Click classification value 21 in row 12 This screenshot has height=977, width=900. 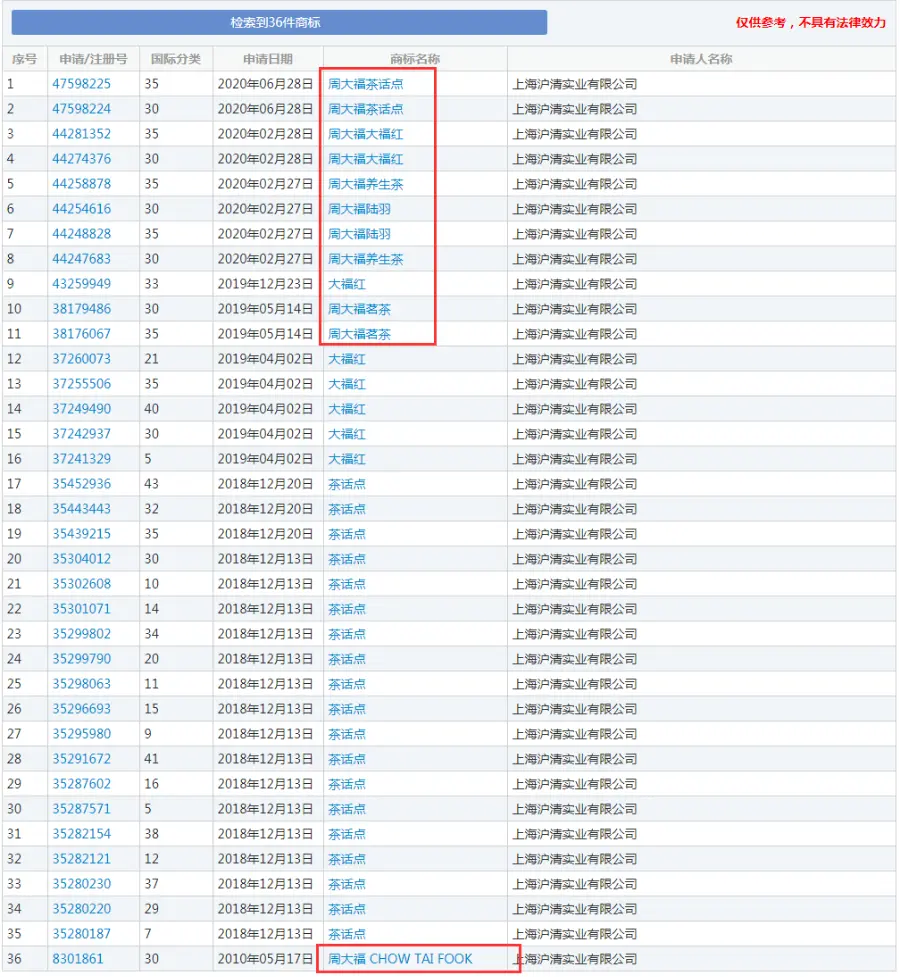[151, 359]
